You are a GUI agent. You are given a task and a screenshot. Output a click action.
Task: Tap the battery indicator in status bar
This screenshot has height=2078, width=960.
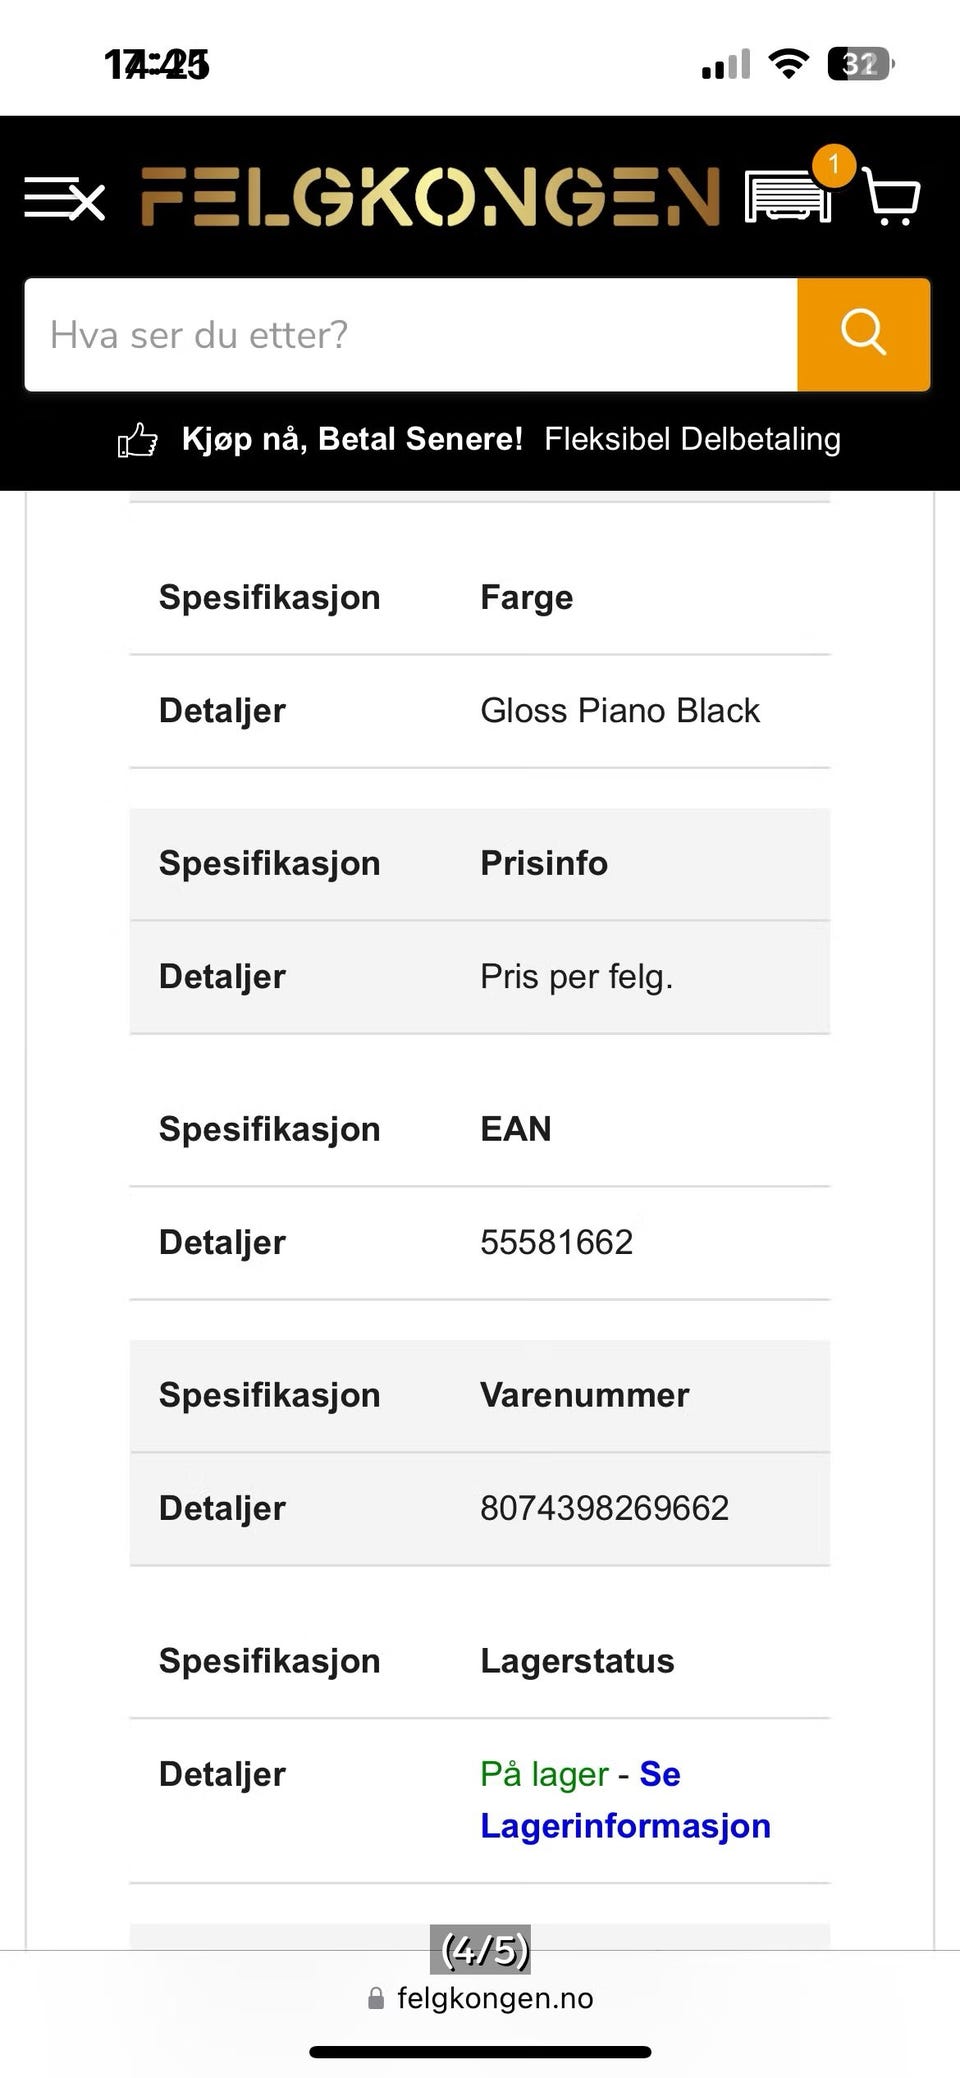tap(860, 64)
